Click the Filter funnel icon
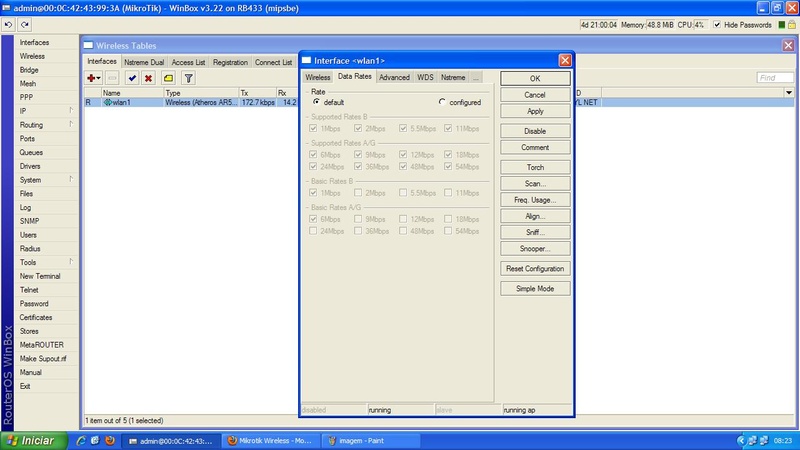 click(x=188, y=78)
